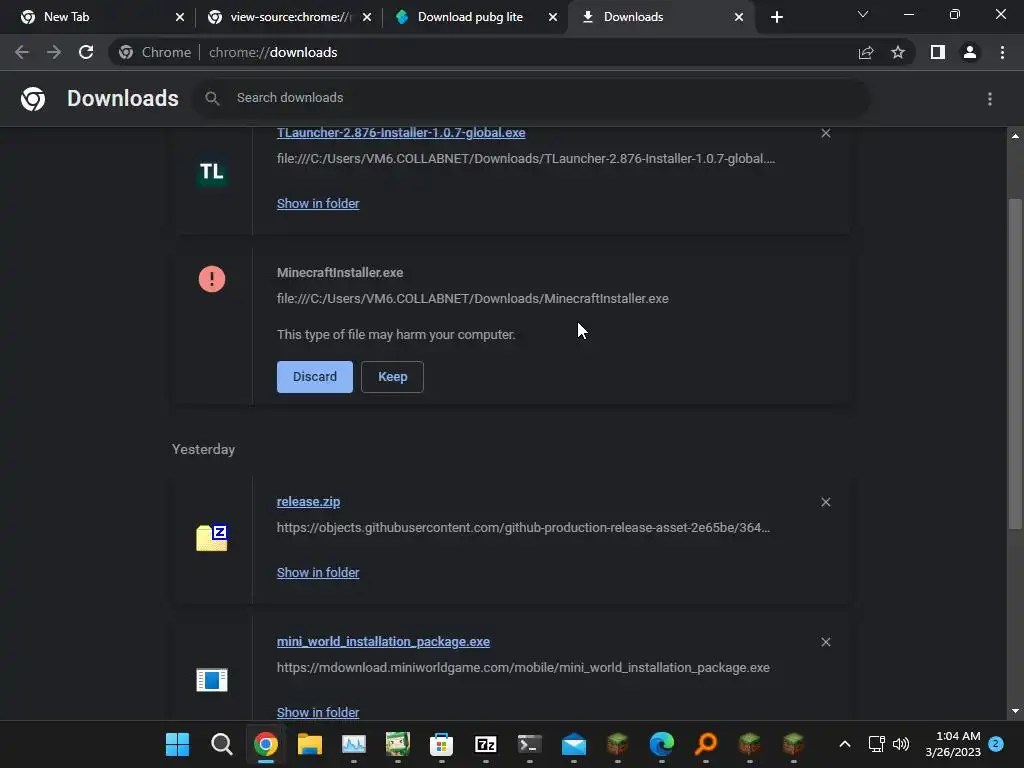
Task: Click the githubusercontent.com download URL text
Action: pyautogui.click(x=523, y=528)
